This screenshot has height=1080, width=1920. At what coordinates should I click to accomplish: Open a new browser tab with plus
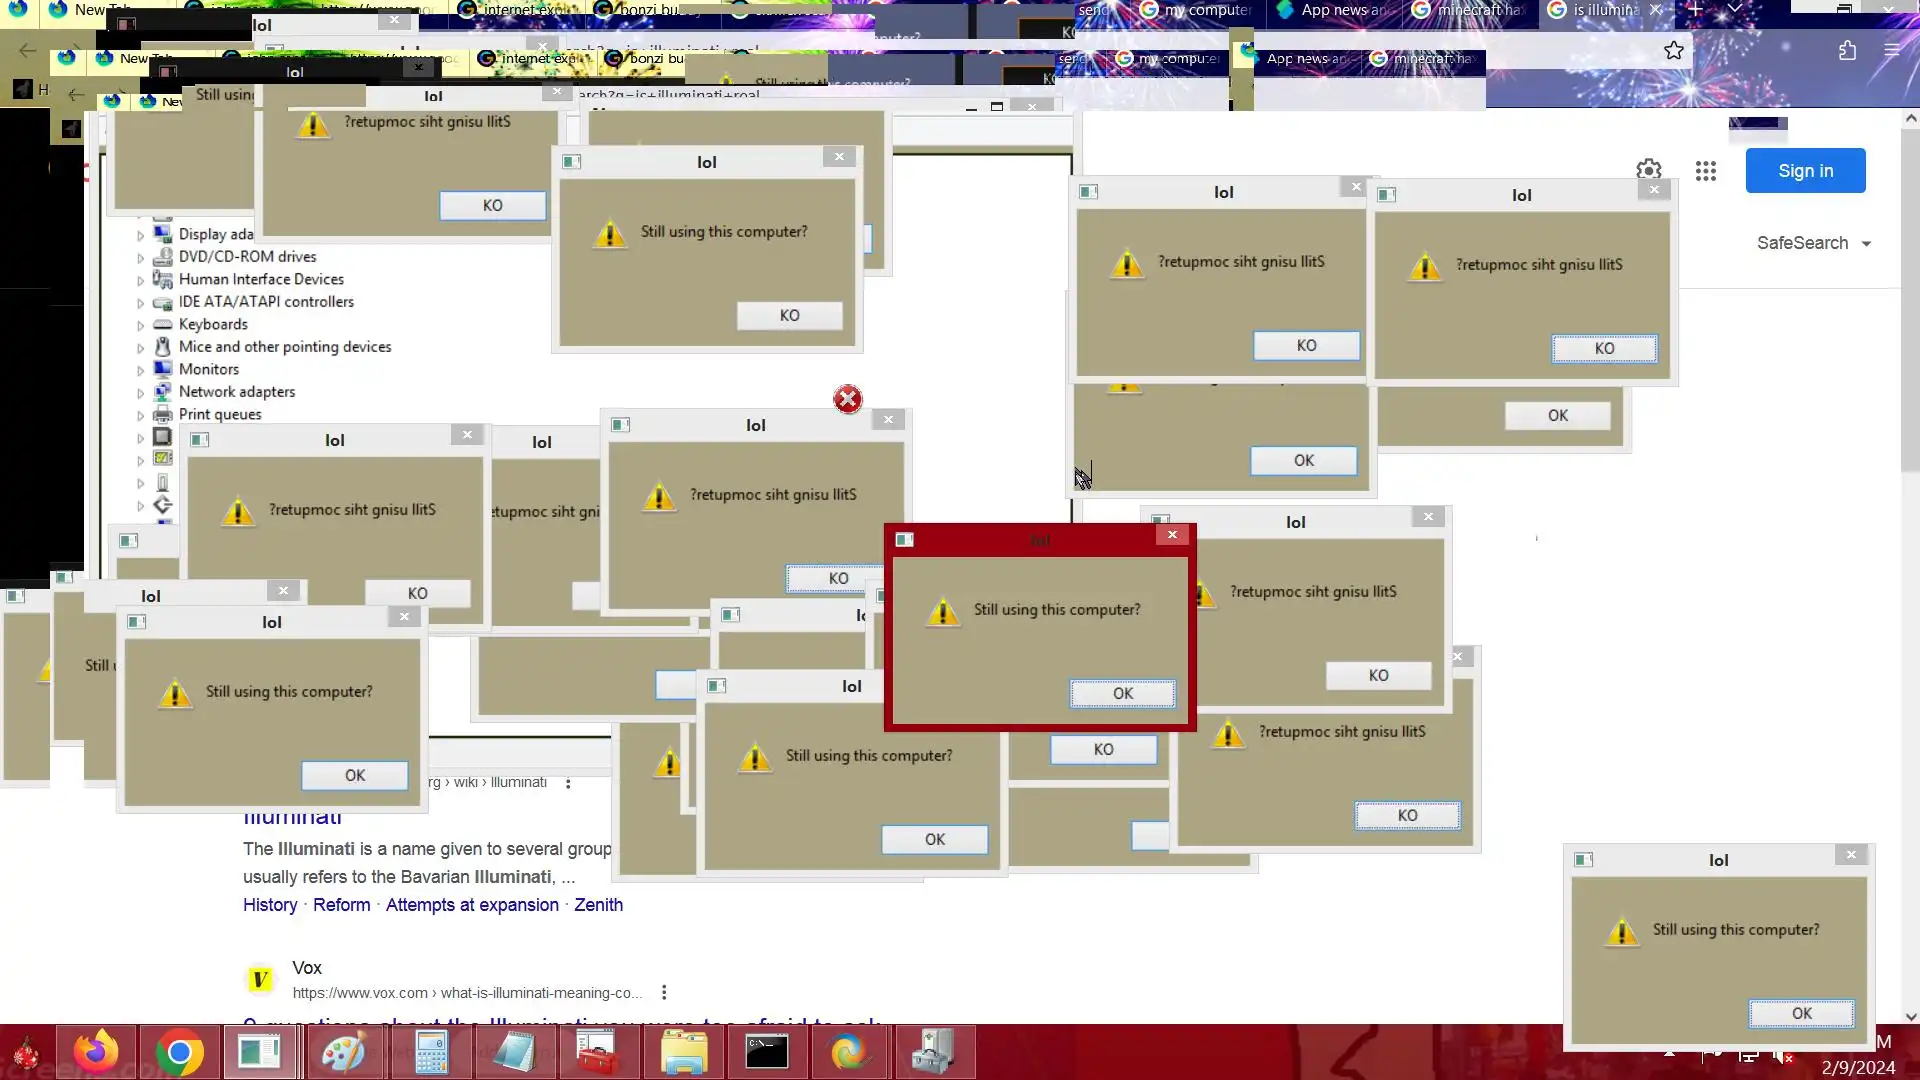[x=1695, y=10]
